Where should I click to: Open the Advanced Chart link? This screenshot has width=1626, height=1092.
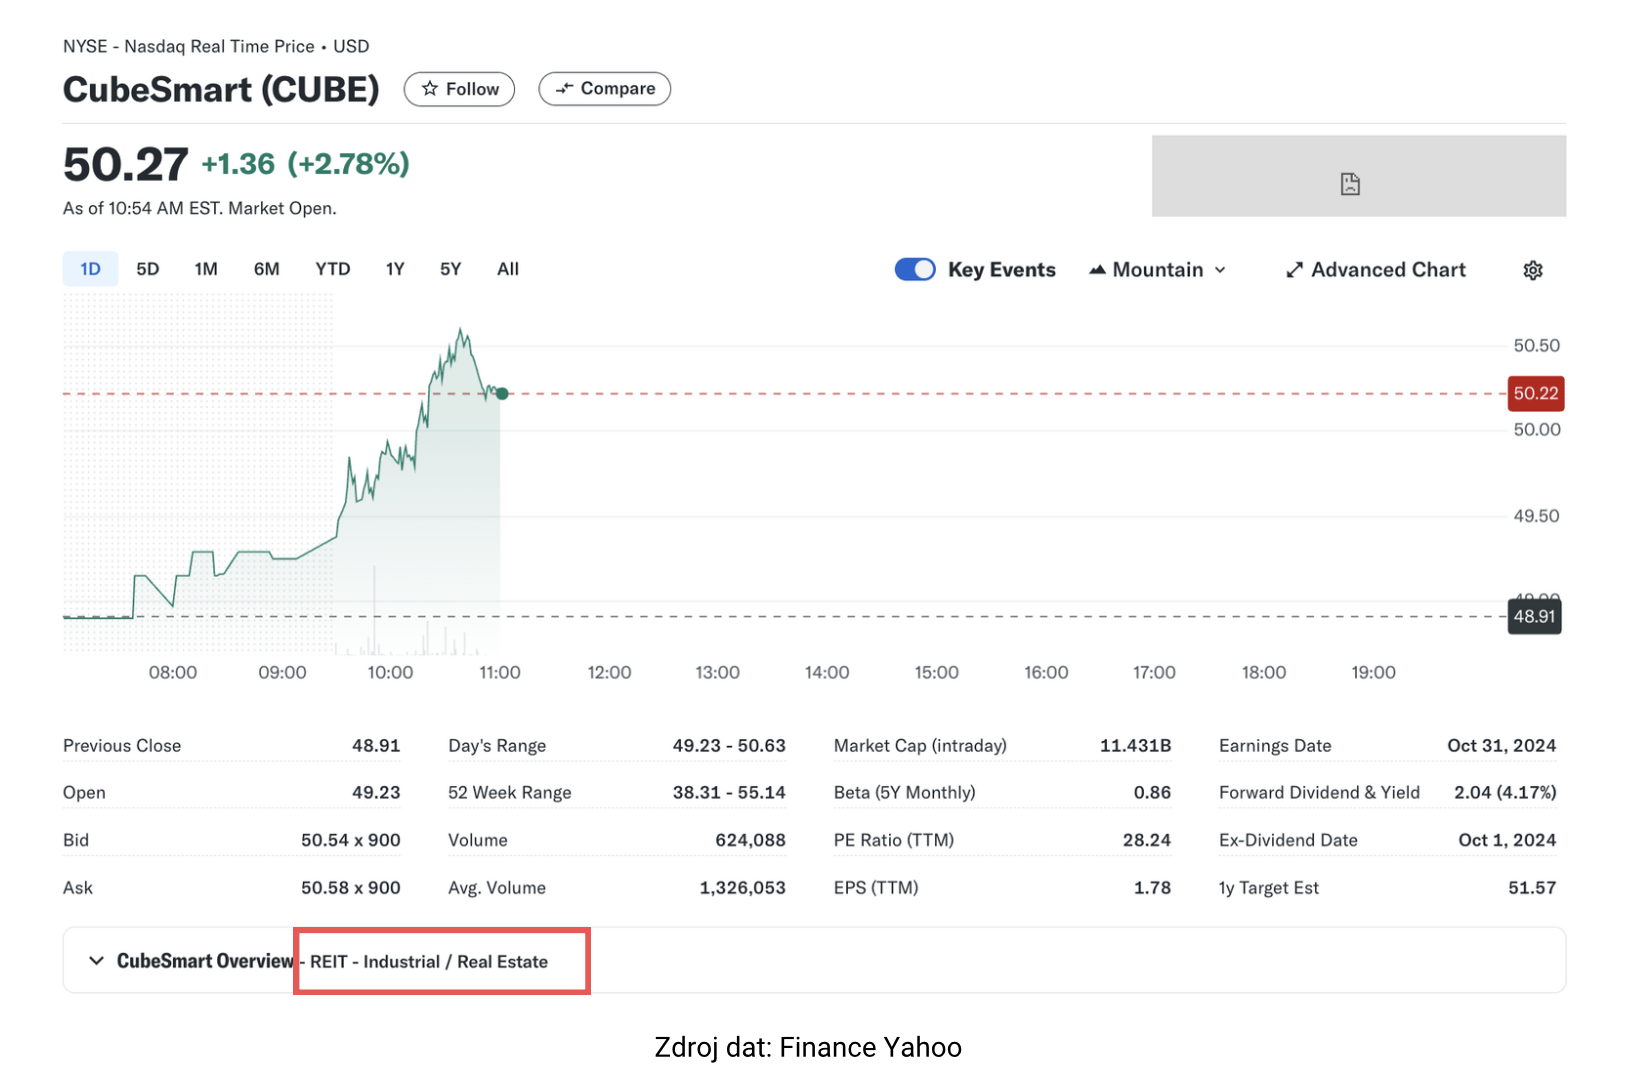(x=1375, y=270)
